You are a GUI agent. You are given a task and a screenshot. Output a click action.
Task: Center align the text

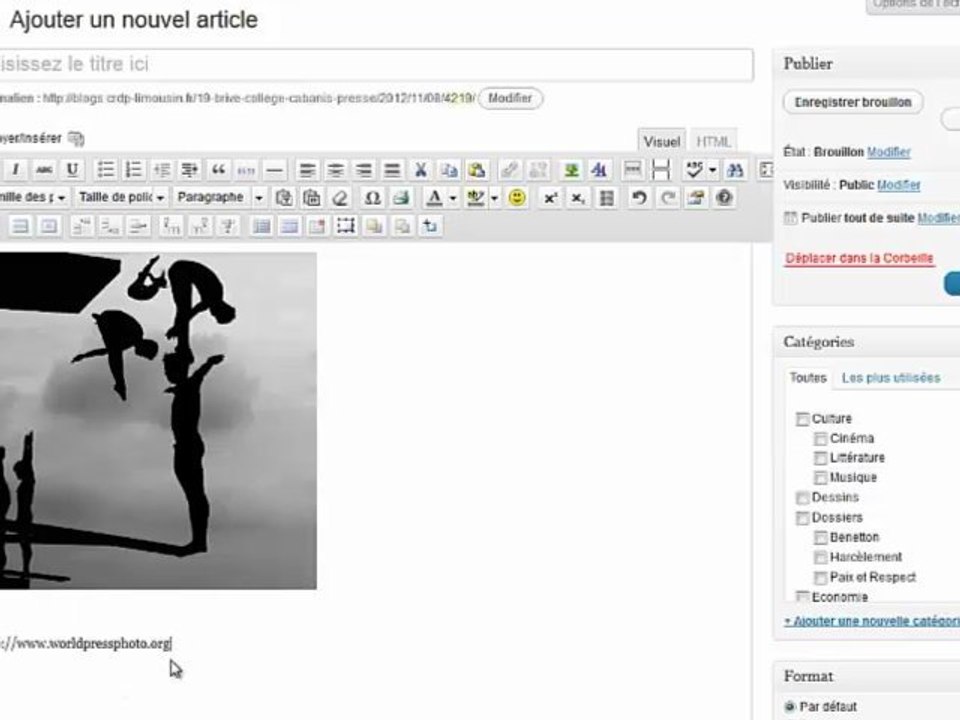point(336,170)
